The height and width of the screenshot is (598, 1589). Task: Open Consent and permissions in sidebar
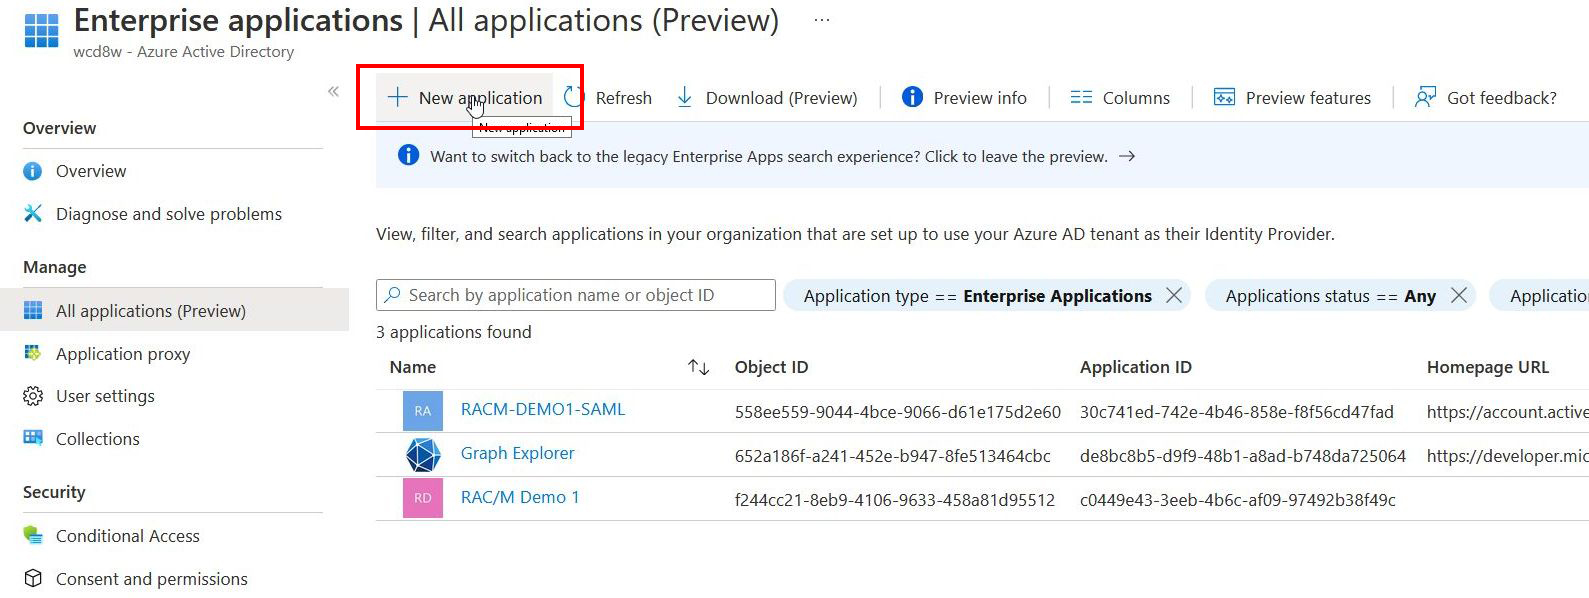coord(152,579)
